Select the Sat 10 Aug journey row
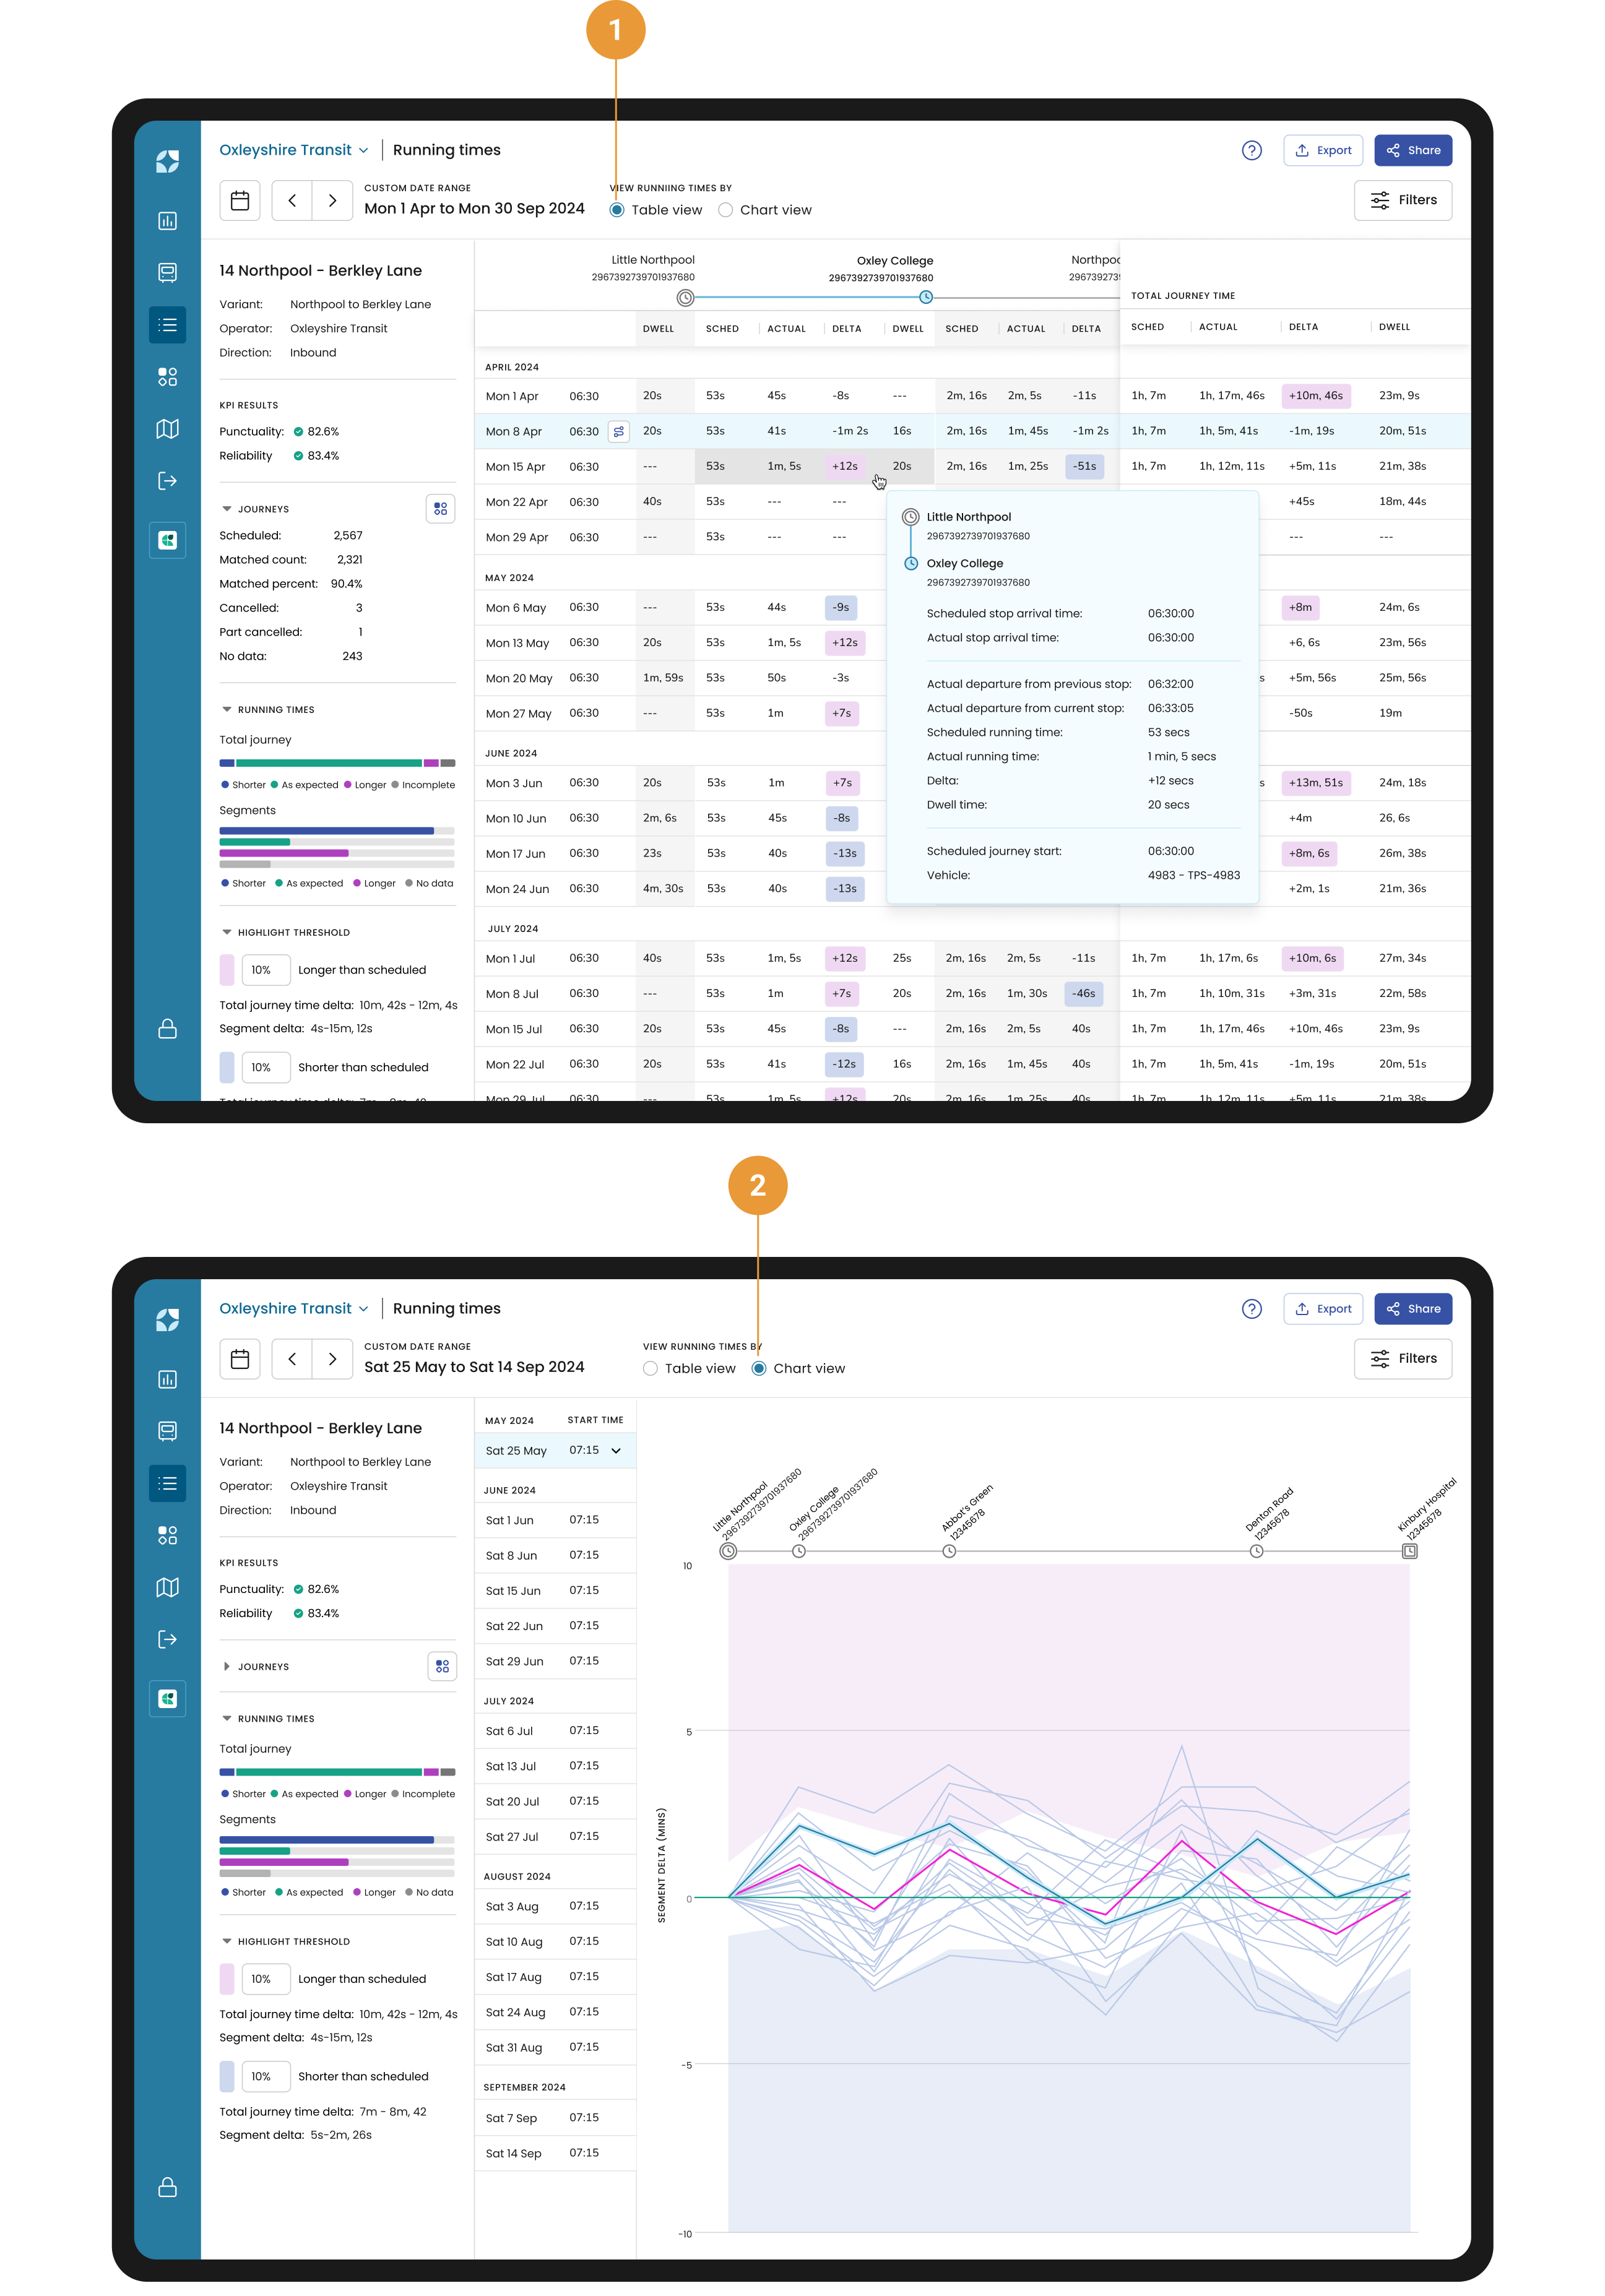 click(555, 1942)
